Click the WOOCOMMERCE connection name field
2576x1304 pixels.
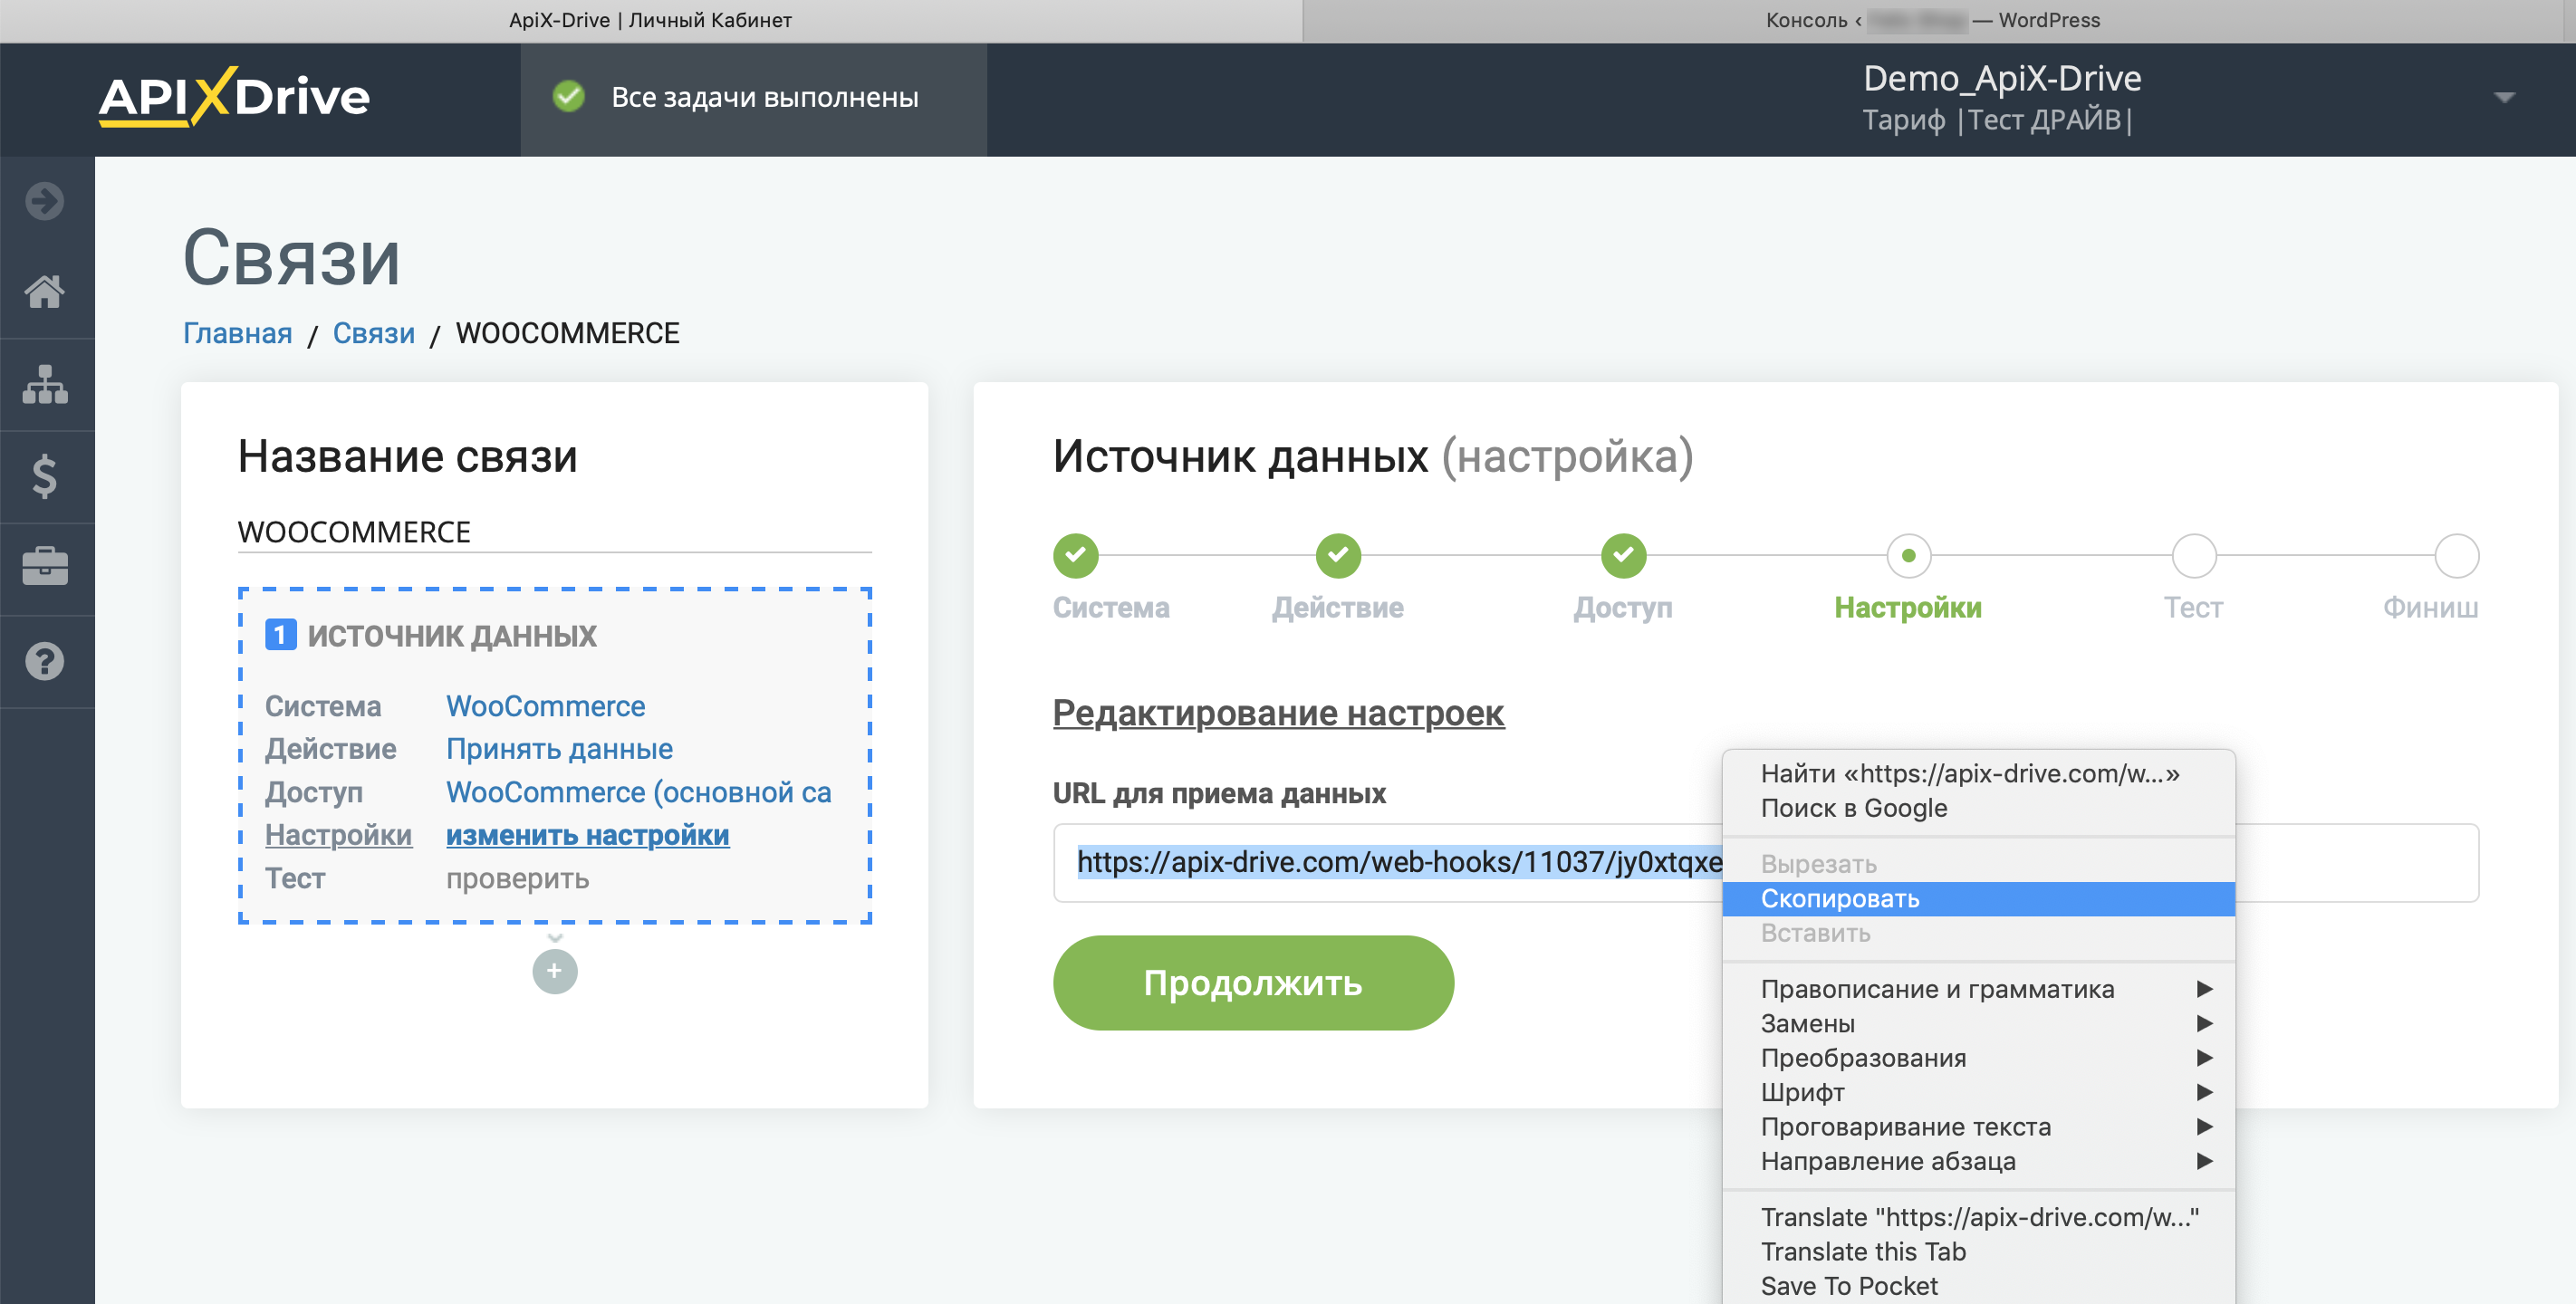554,532
